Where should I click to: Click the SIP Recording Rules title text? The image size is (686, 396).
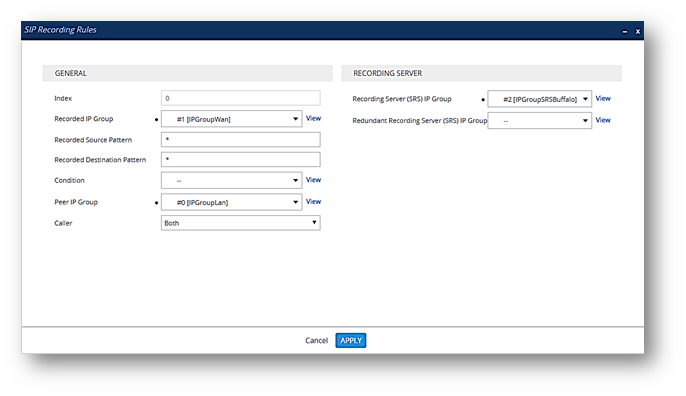pos(60,30)
